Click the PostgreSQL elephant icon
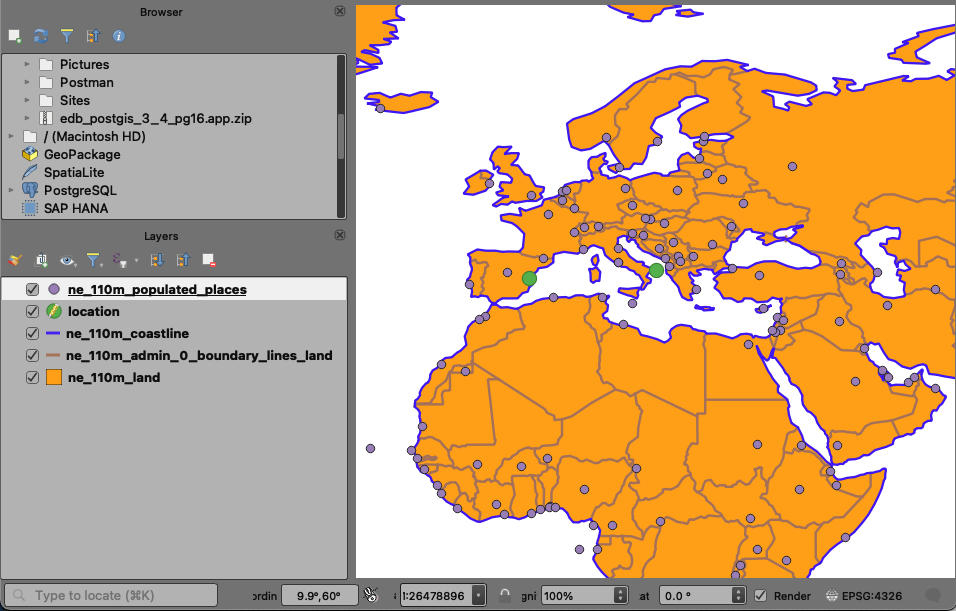956x611 pixels. click(x=29, y=190)
